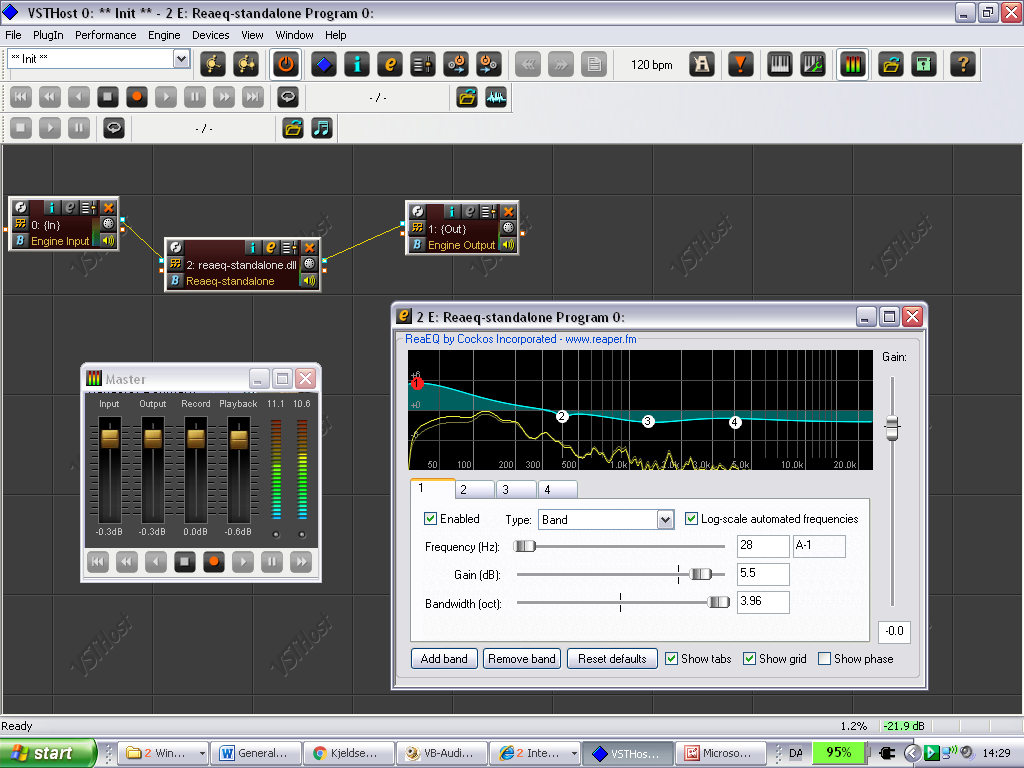Click the Add band button
This screenshot has height=768, width=1024.
point(444,658)
